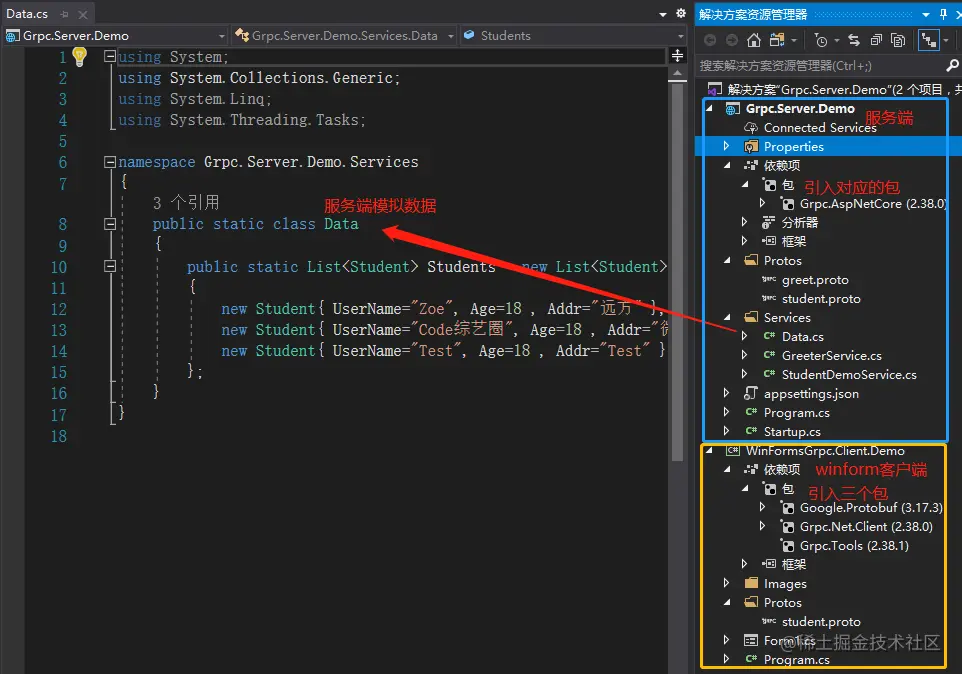The height and width of the screenshot is (674, 962).
Task: Collapse the Students list block at line 10
Action: (x=110, y=266)
